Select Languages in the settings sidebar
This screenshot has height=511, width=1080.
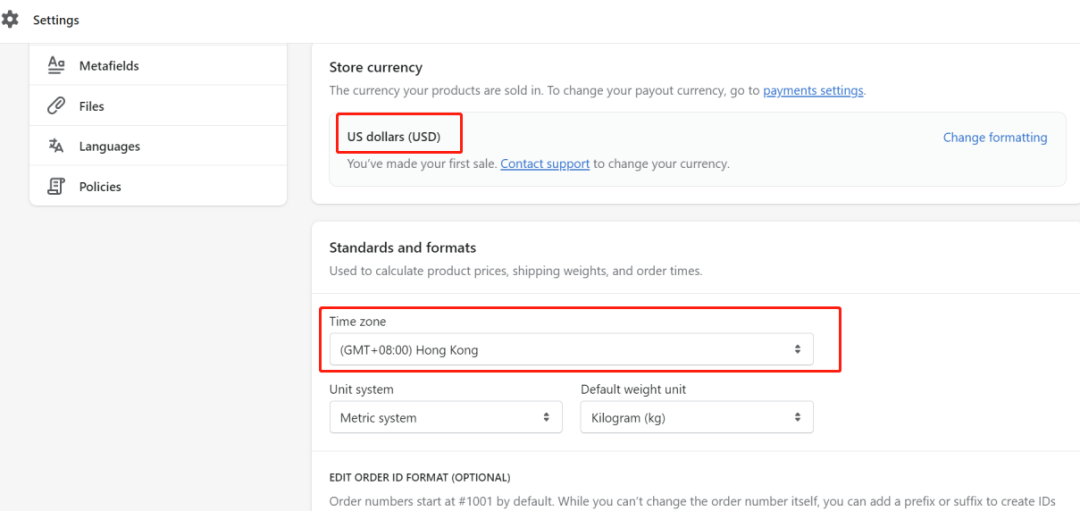[x=110, y=146]
